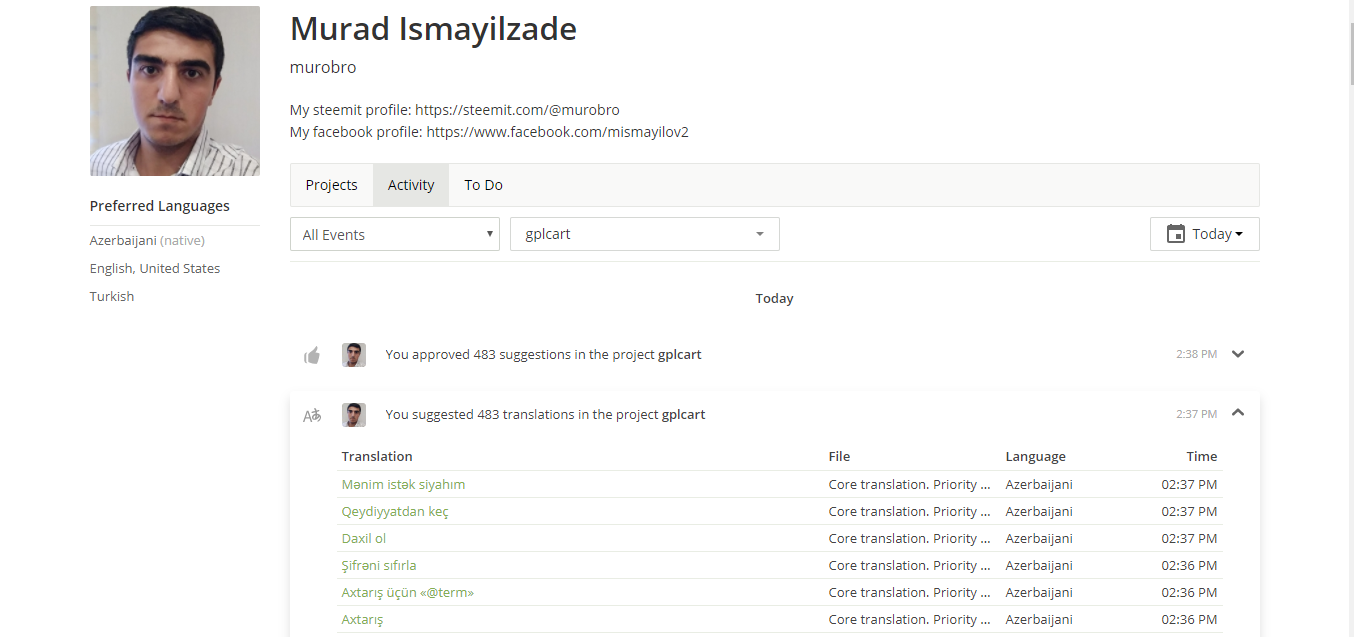Click the Time column header

click(x=1202, y=456)
